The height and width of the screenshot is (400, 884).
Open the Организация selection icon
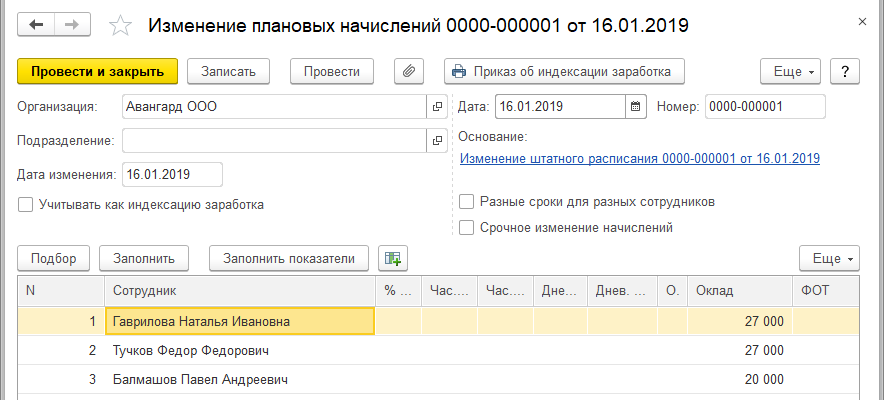point(436,106)
